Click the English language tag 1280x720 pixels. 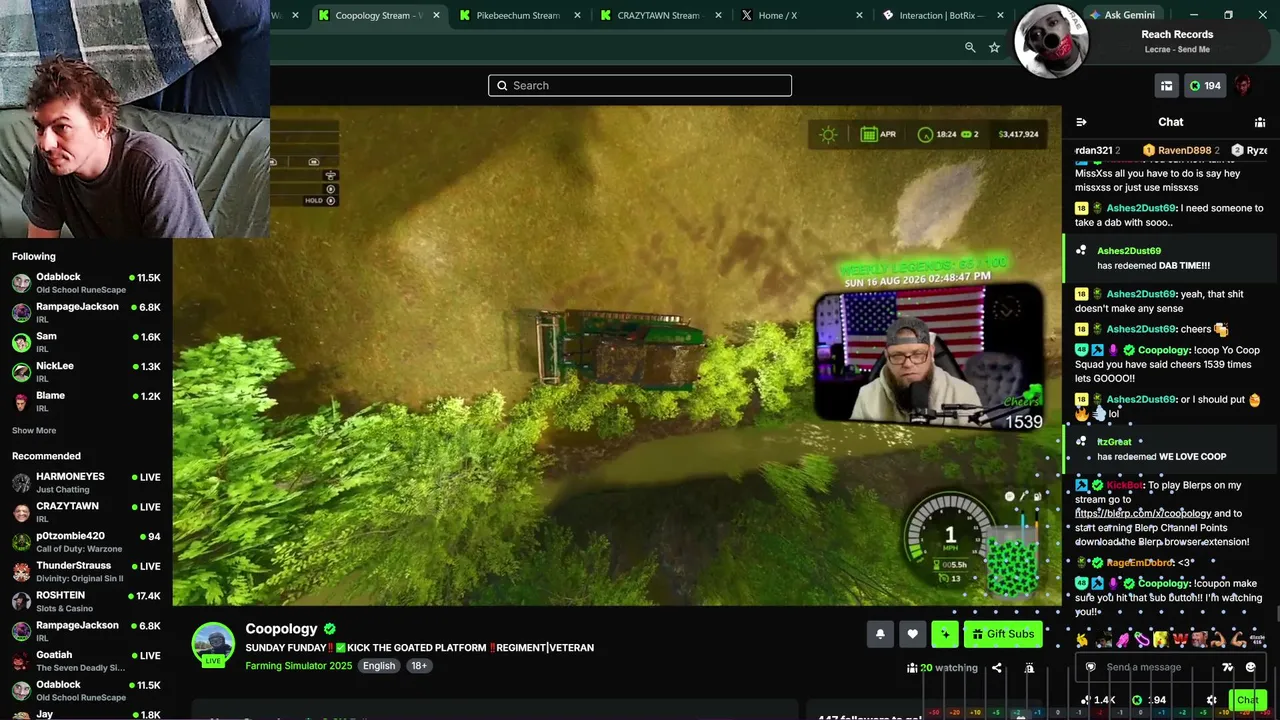pos(379,666)
